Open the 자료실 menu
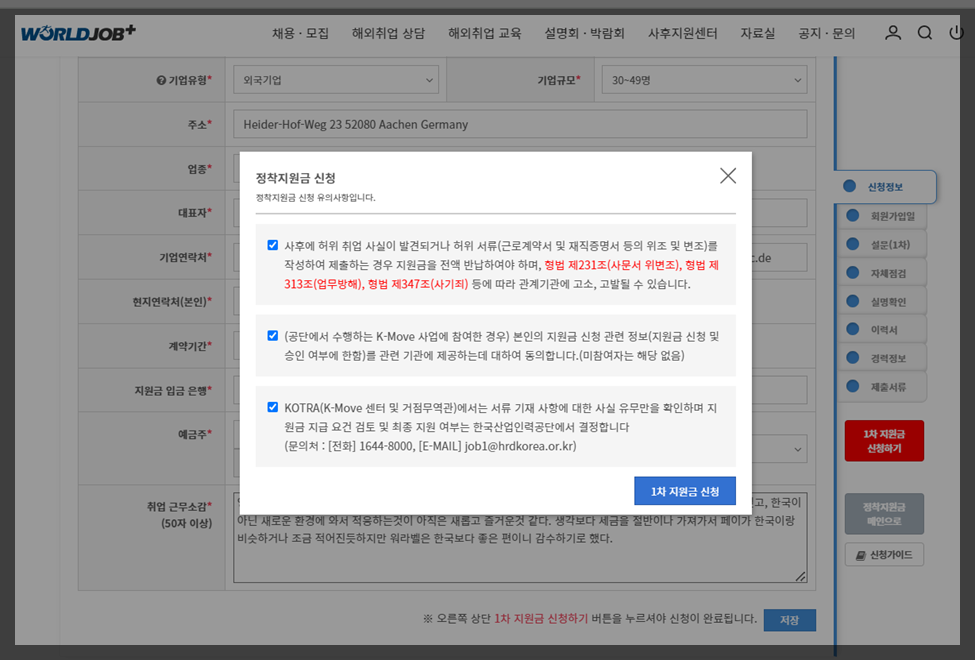 click(758, 34)
